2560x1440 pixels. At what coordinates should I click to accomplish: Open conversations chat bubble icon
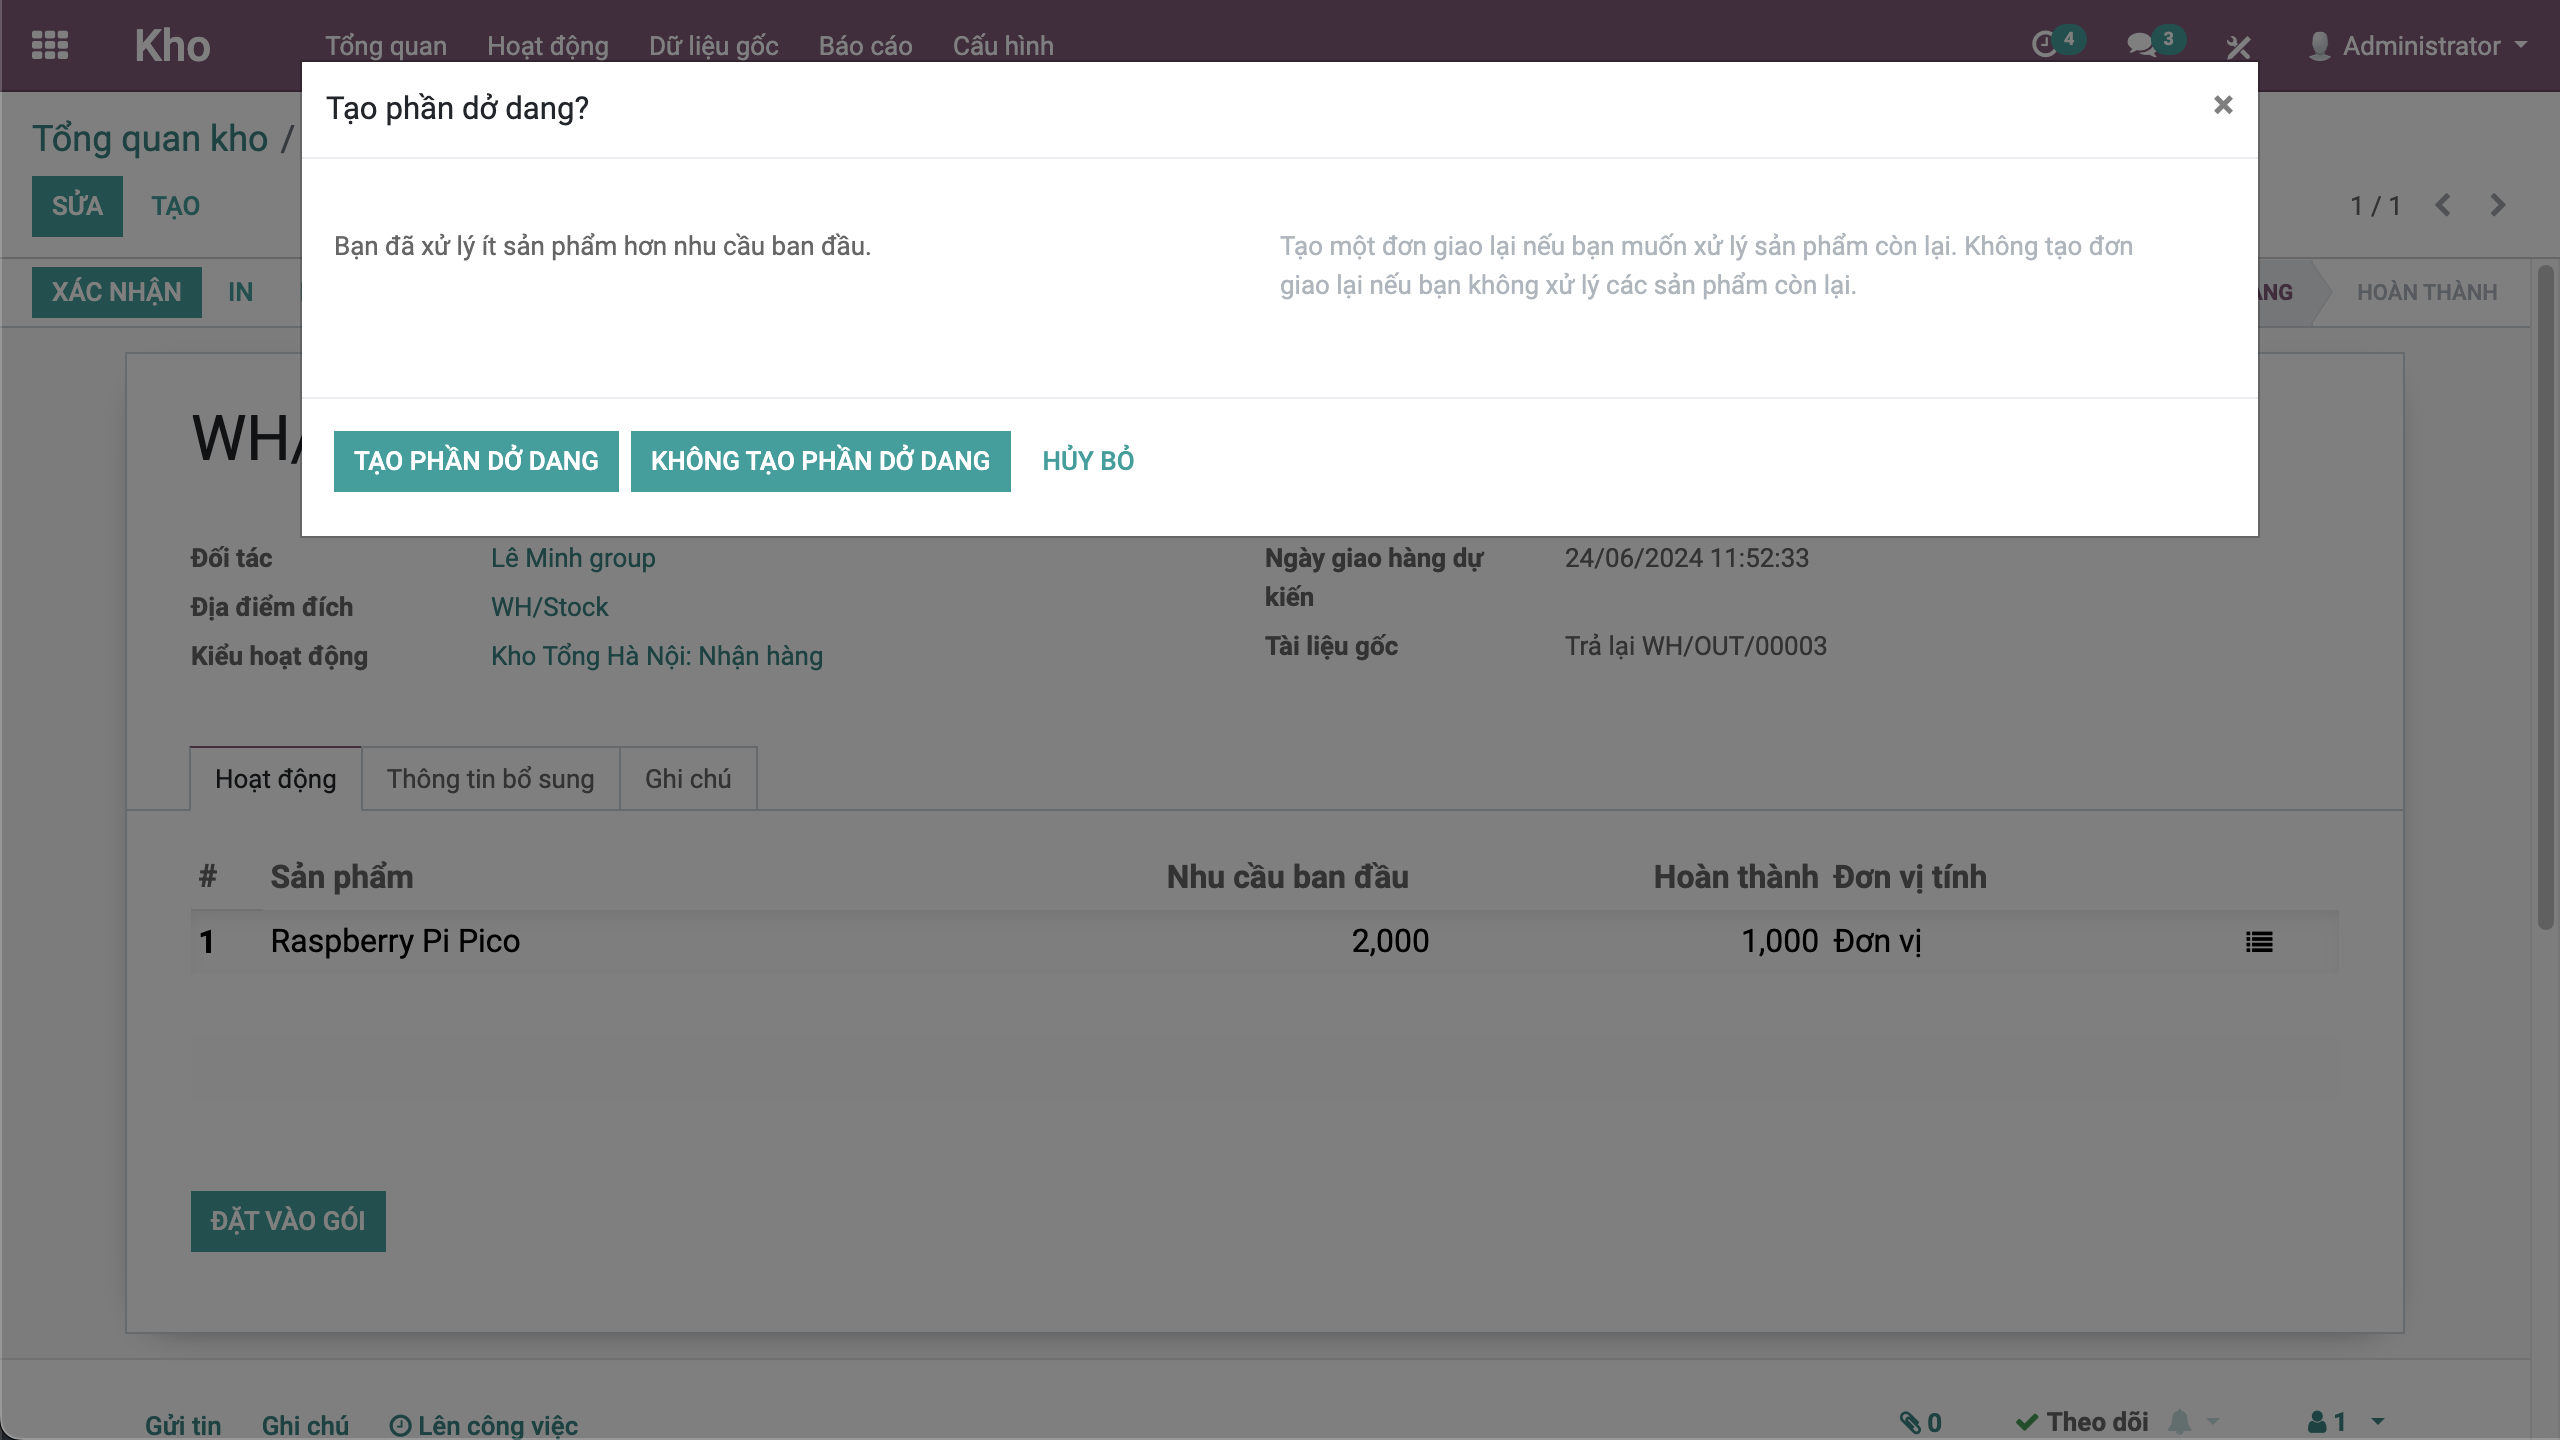2142,45
